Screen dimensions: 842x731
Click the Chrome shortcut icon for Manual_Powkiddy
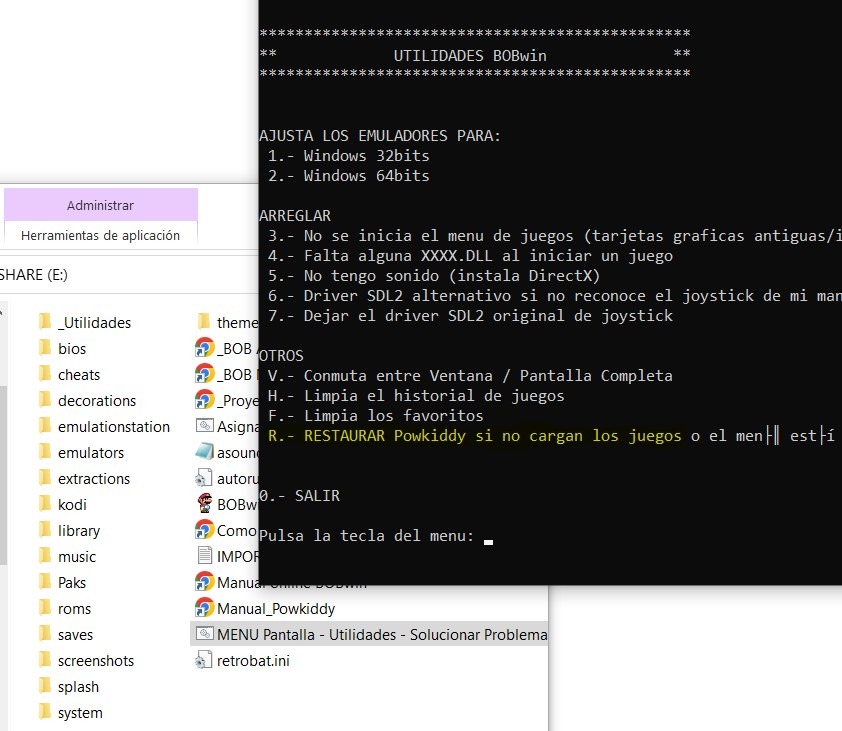point(205,608)
